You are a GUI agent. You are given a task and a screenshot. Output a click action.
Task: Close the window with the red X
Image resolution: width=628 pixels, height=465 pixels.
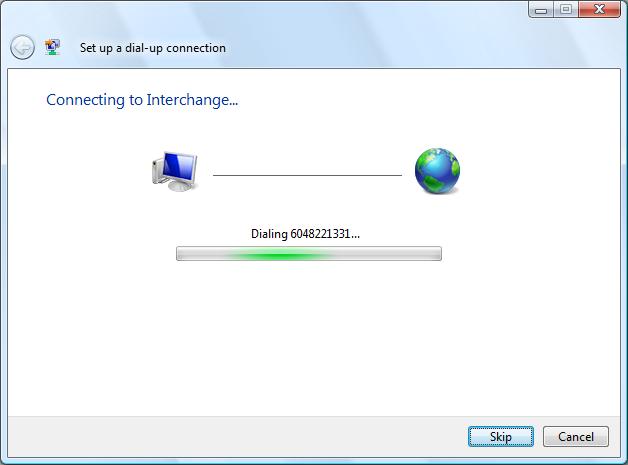599,9
